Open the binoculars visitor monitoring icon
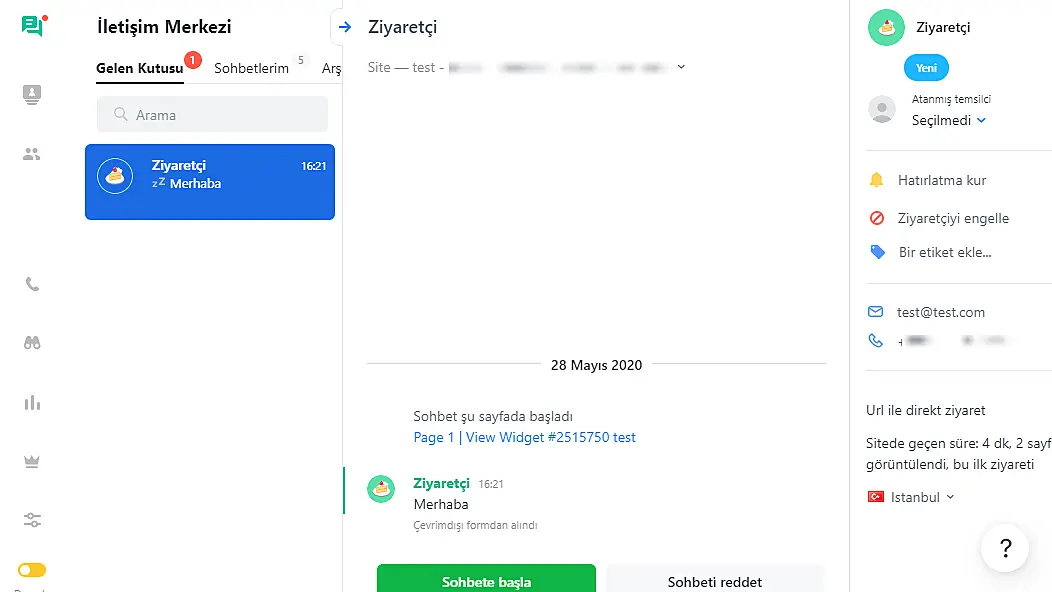Image resolution: width=1052 pixels, height=592 pixels. (32, 342)
